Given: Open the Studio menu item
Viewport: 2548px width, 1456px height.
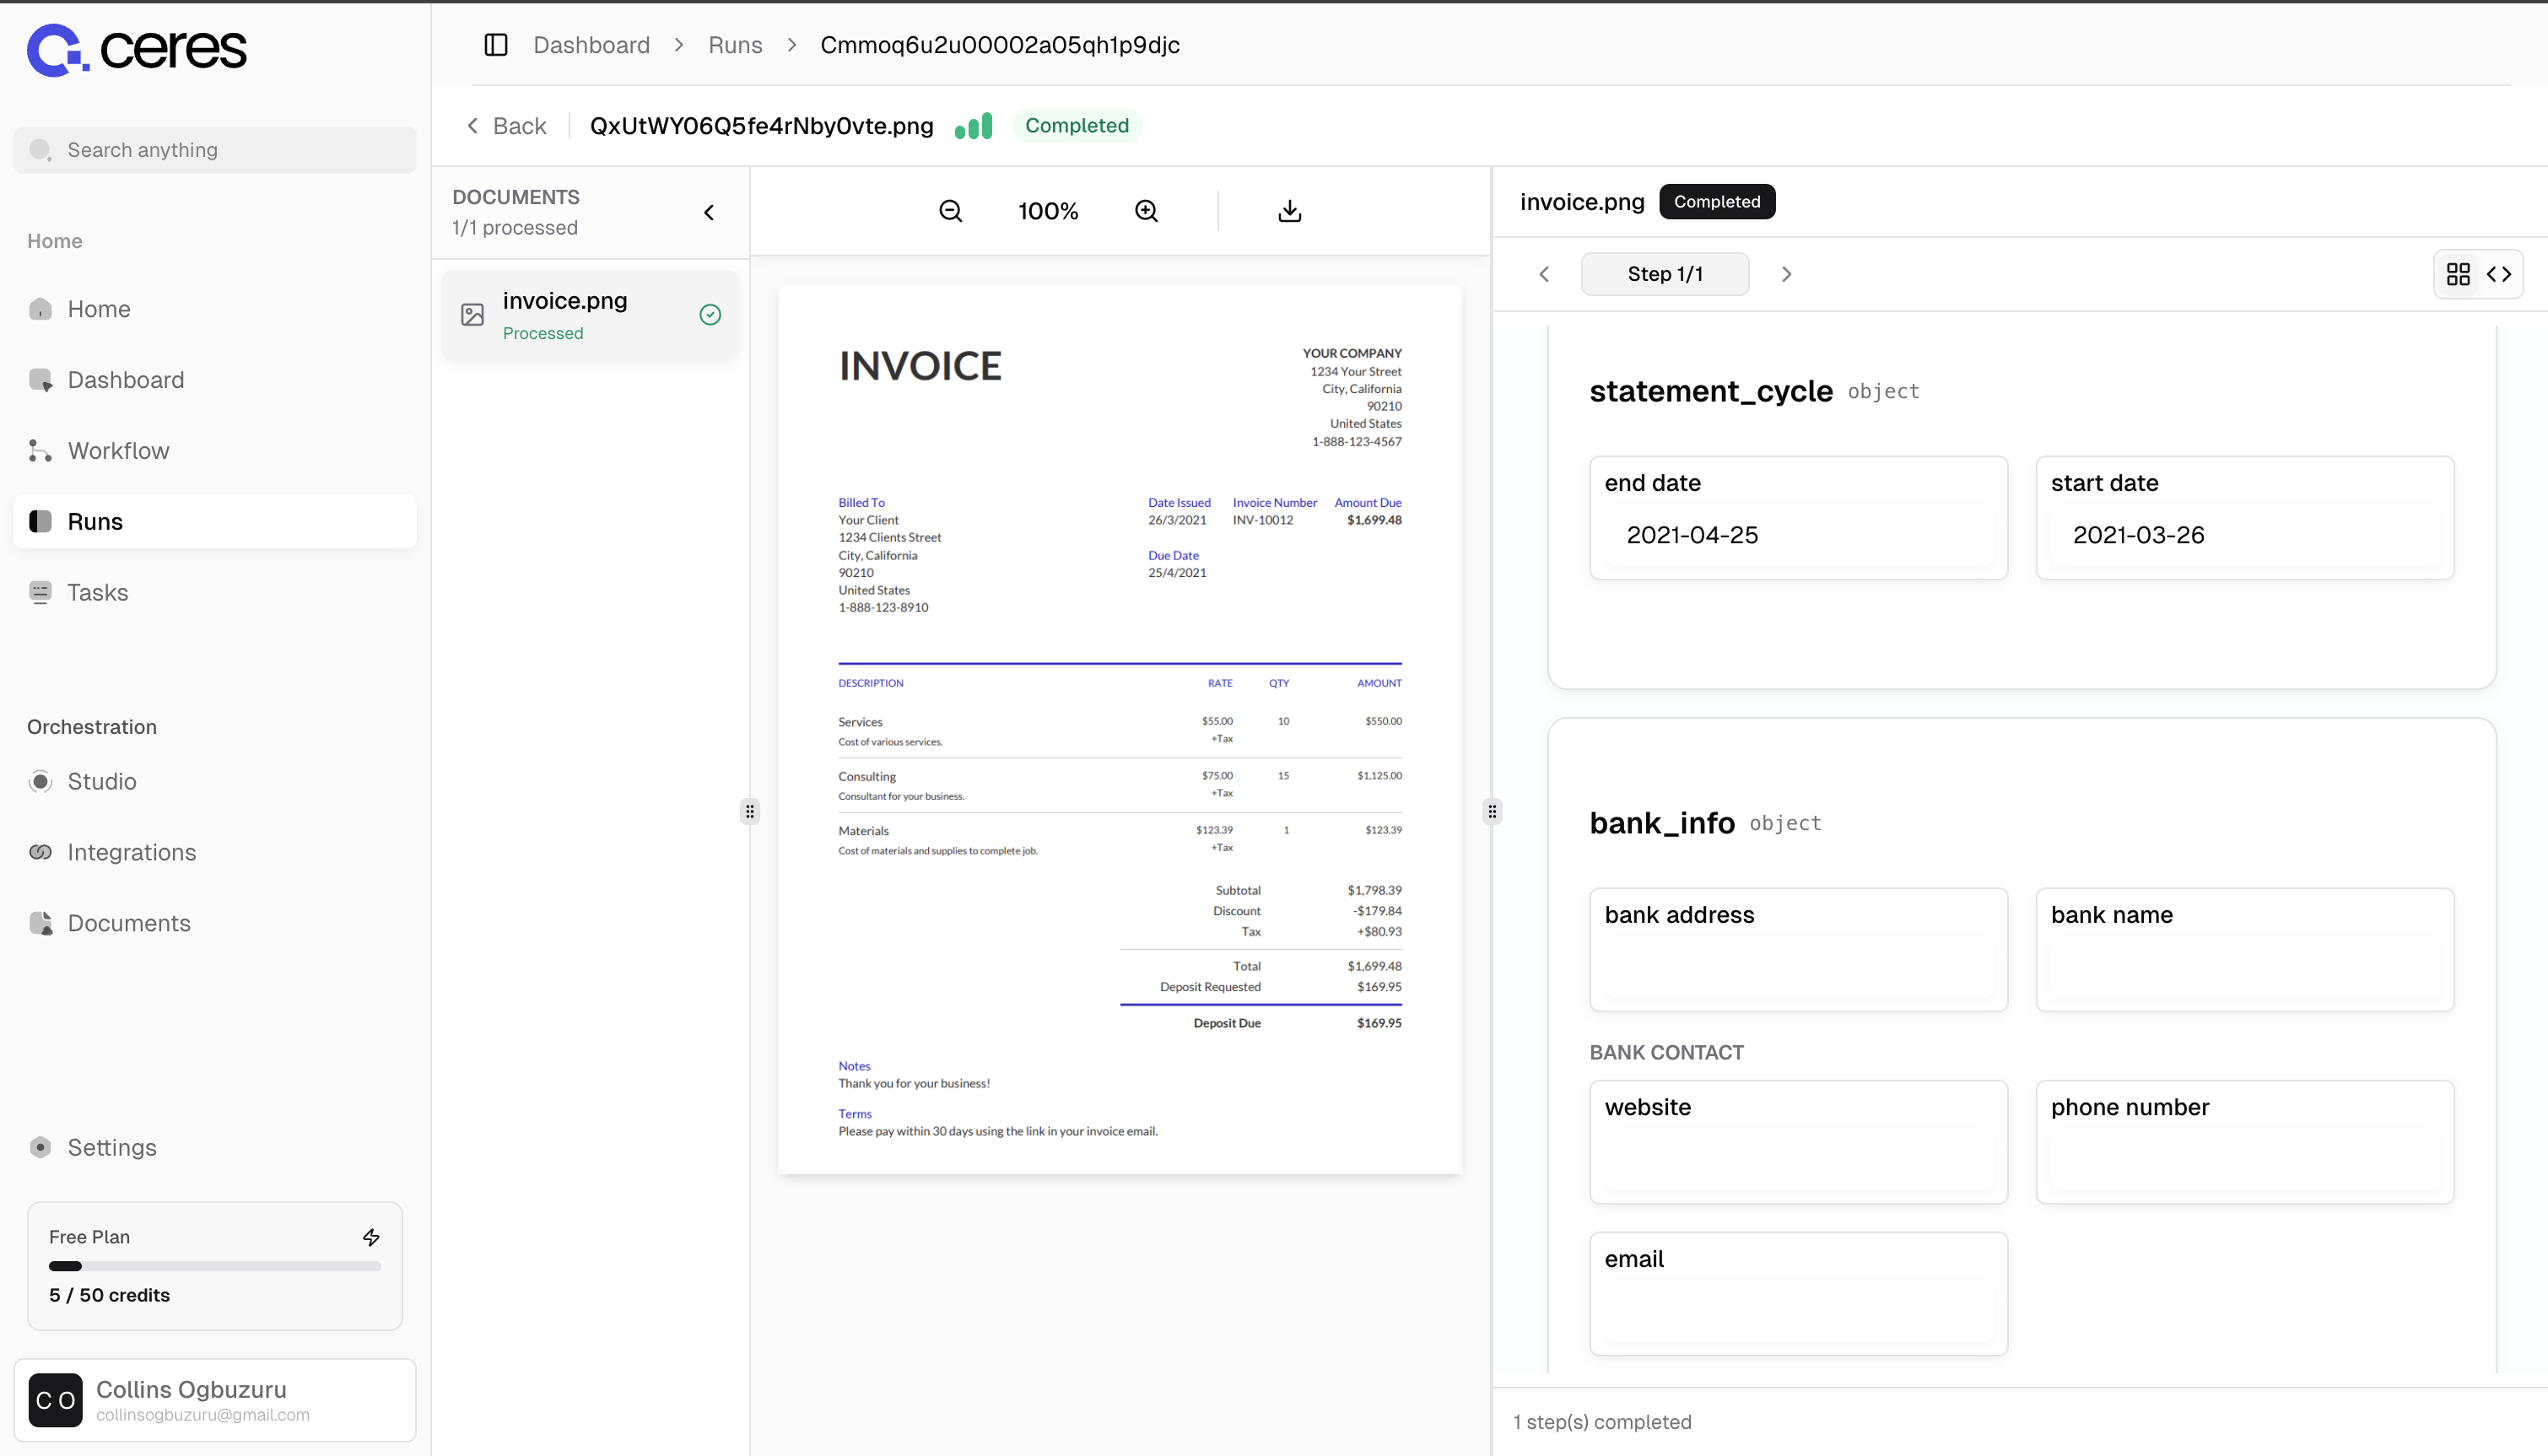Looking at the screenshot, I should coord(101,781).
